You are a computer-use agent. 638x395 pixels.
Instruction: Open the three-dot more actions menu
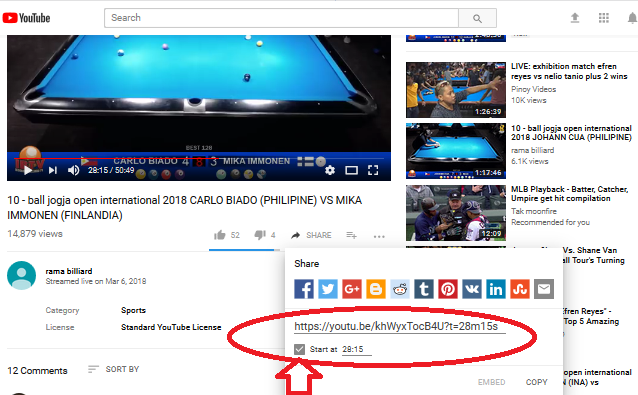tap(379, 236)
